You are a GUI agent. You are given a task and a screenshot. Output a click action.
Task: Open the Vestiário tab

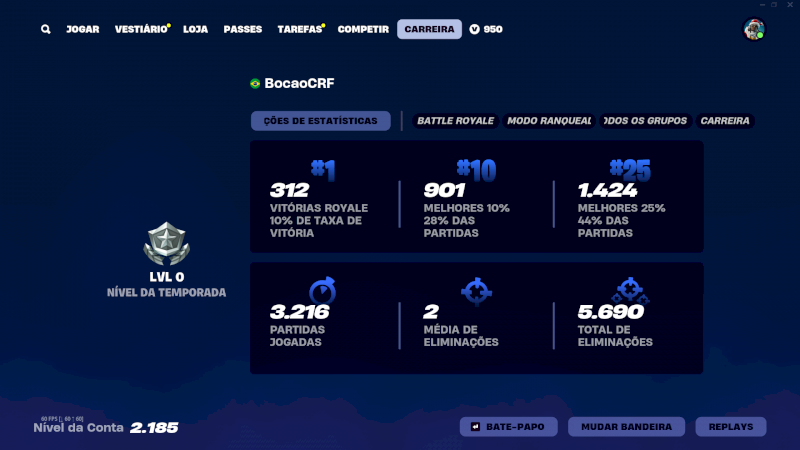(141, 29)
